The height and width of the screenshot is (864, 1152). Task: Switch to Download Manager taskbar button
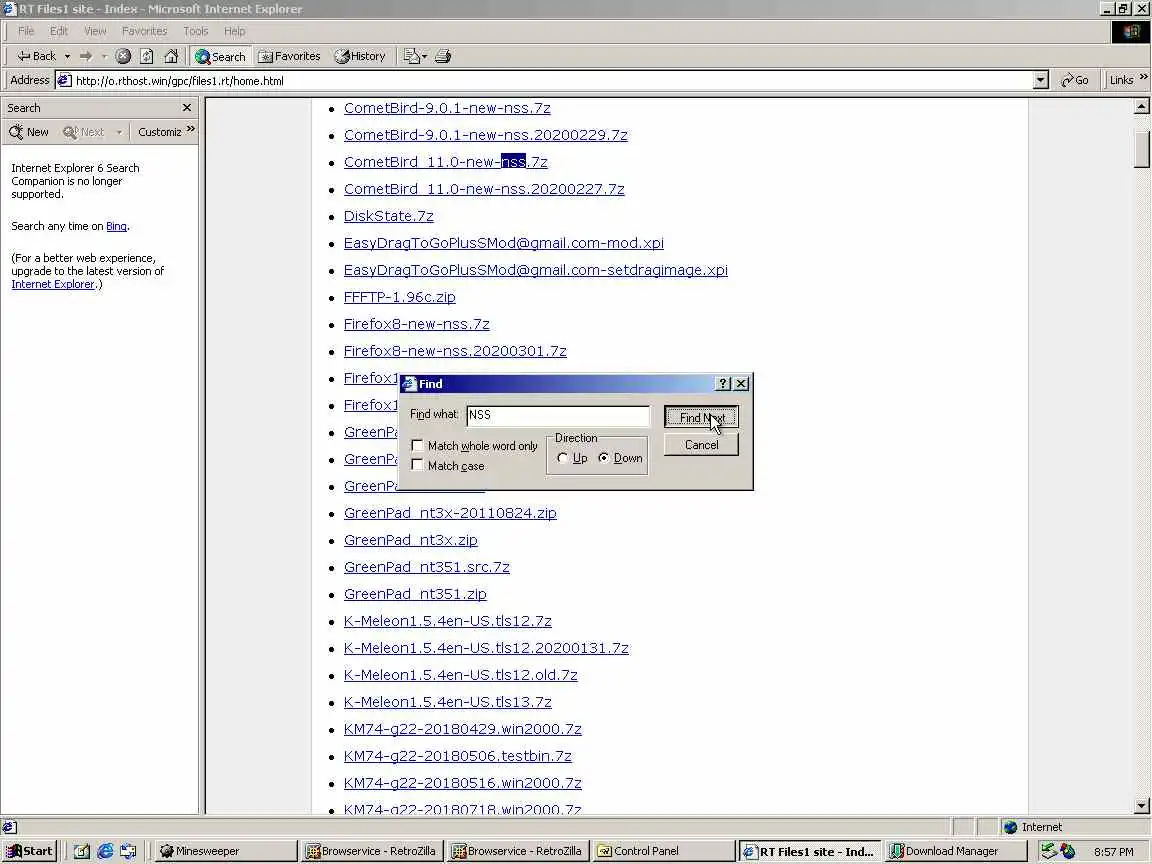(x=956, y=851)
